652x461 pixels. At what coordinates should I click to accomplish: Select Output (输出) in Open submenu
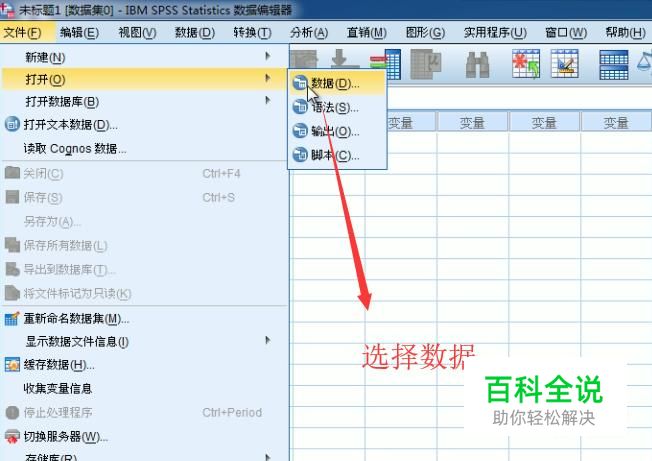tap(337, 131)
